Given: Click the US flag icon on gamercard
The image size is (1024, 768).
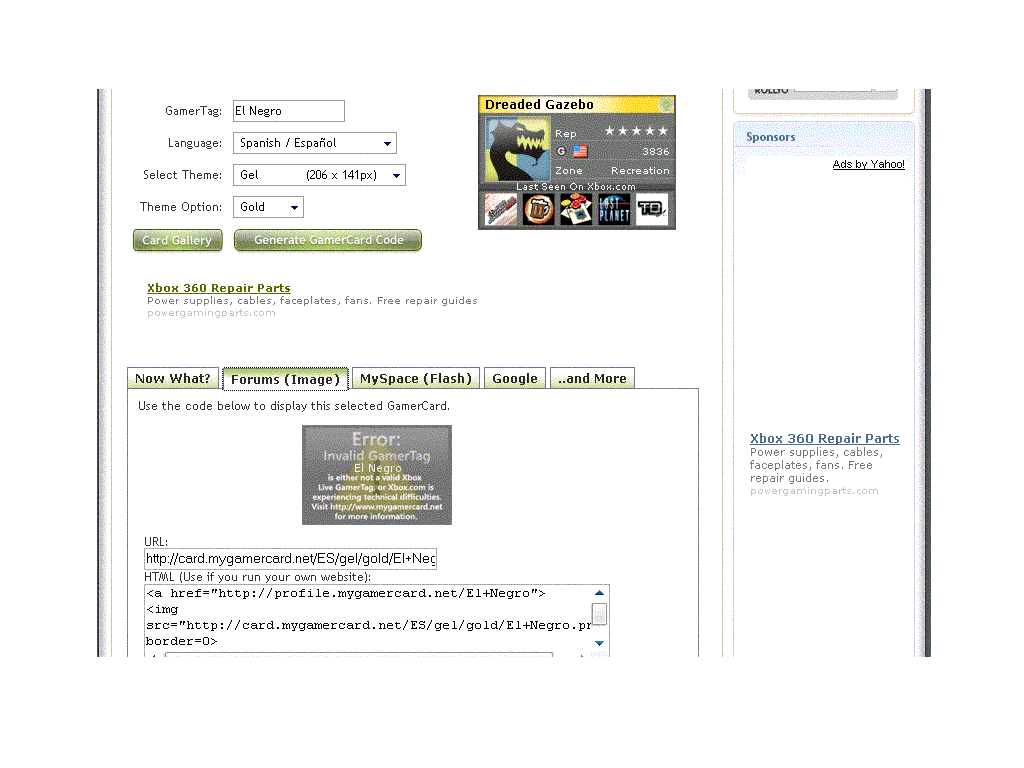Looking at the screenshot, I should pyautogui.click(x=580, y=152).
